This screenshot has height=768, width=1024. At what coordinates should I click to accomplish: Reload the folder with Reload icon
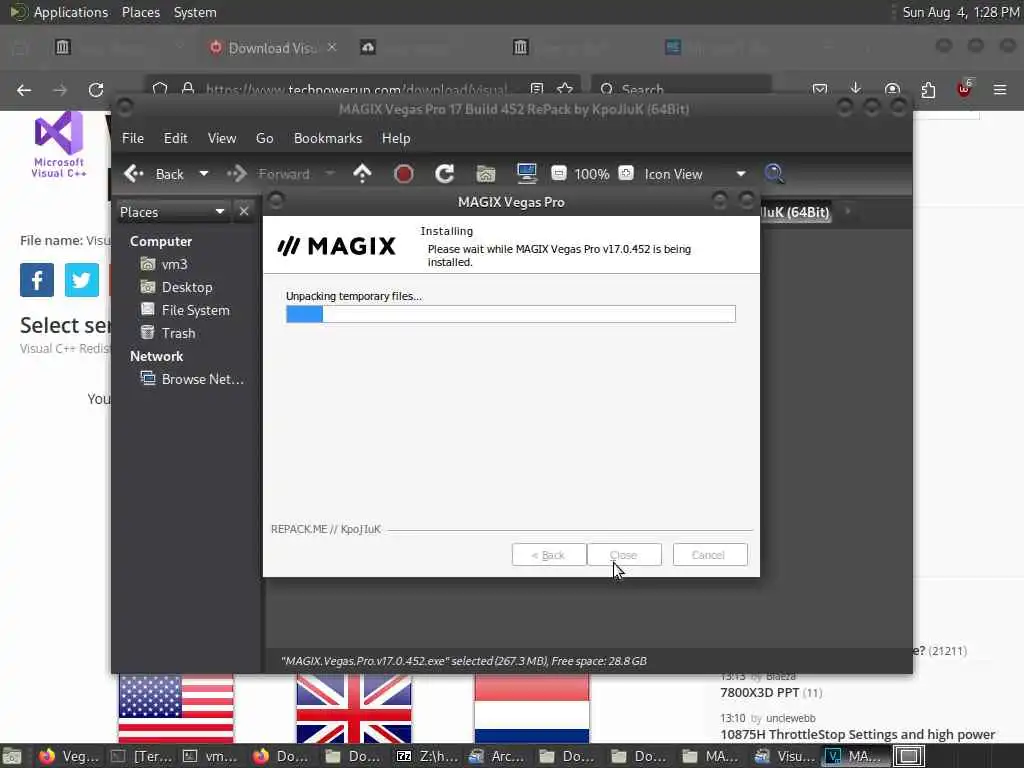(445, 174)
